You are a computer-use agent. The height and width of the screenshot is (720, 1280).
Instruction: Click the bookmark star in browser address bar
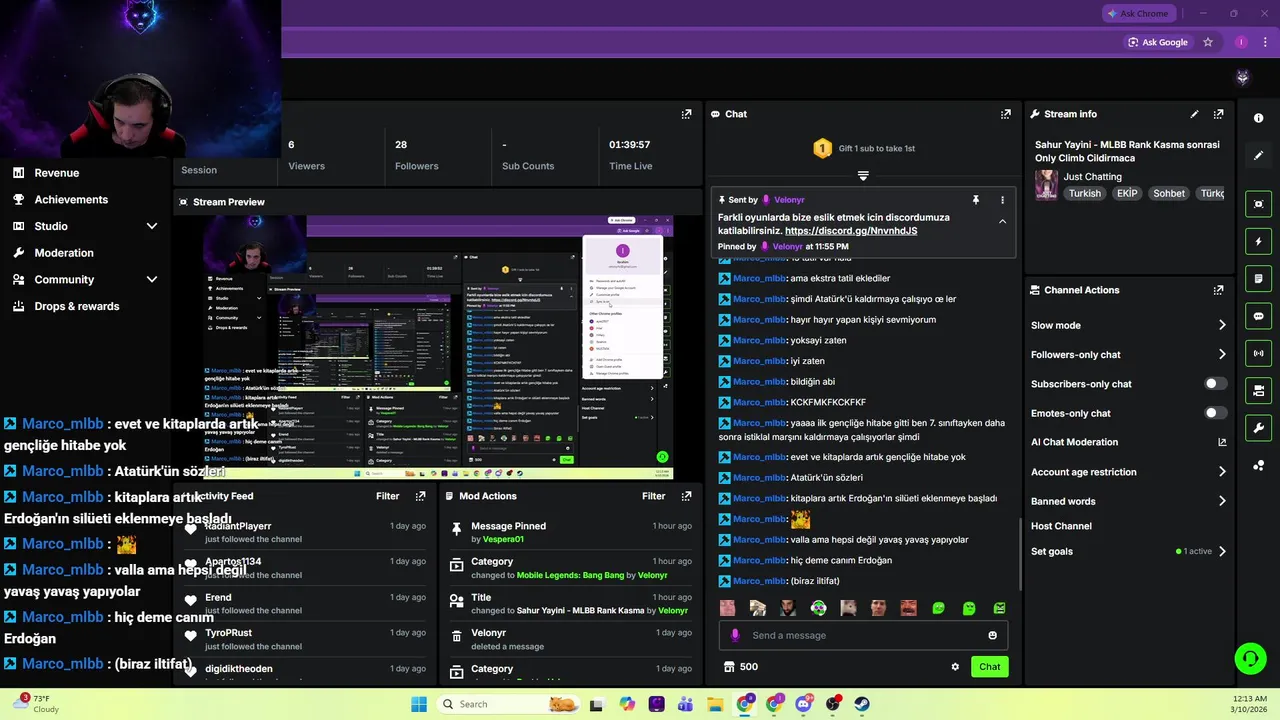point(1208,42)
